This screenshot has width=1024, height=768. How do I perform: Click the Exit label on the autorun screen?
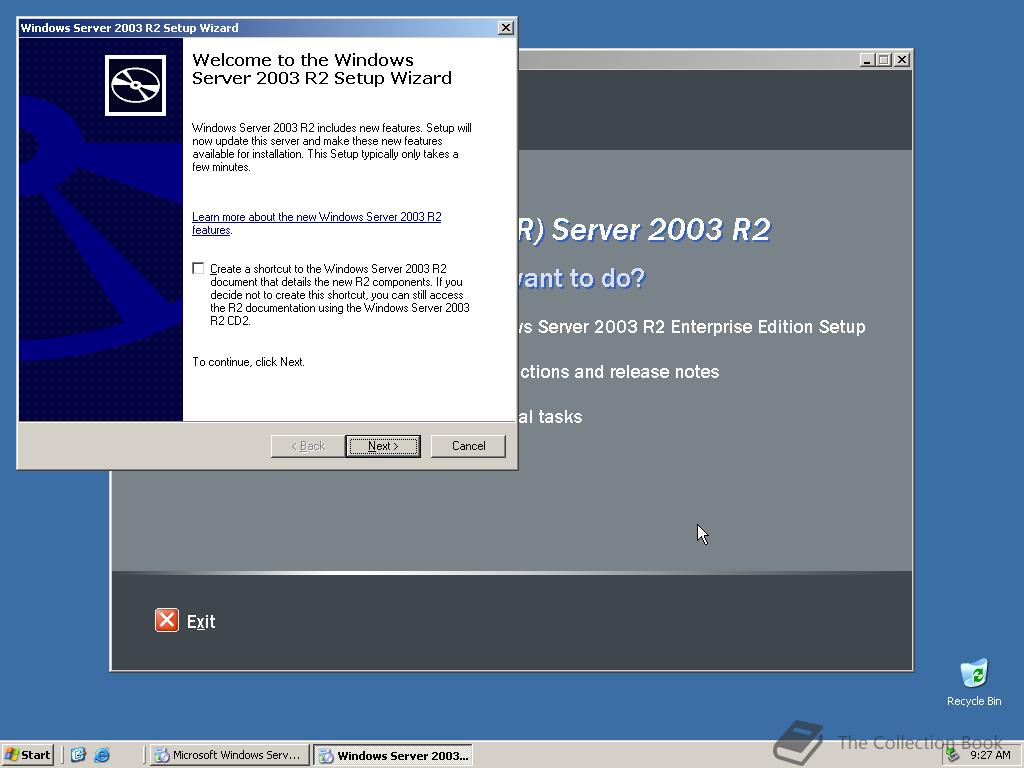click(x=201, y=620)
